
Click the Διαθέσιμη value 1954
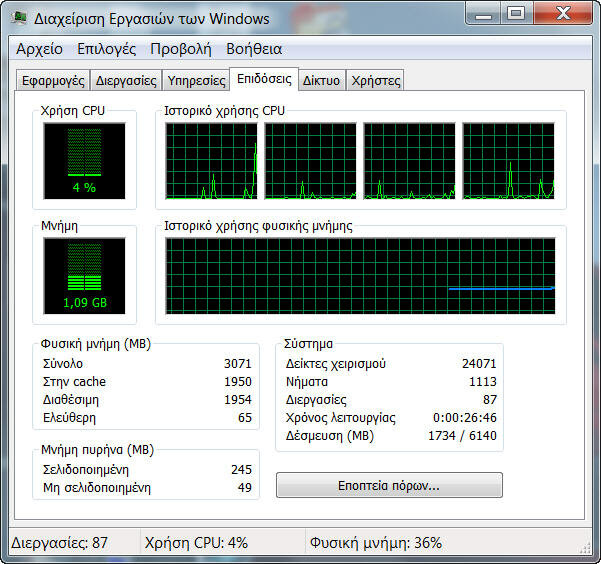(x=238, y=400)
